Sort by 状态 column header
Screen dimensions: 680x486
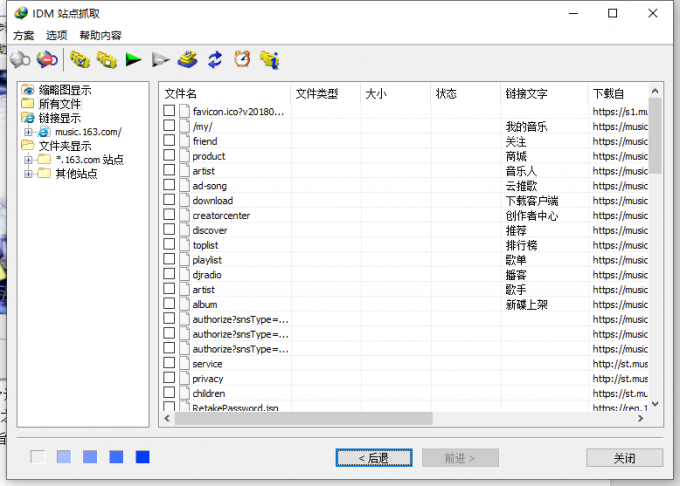pos(465,93)
